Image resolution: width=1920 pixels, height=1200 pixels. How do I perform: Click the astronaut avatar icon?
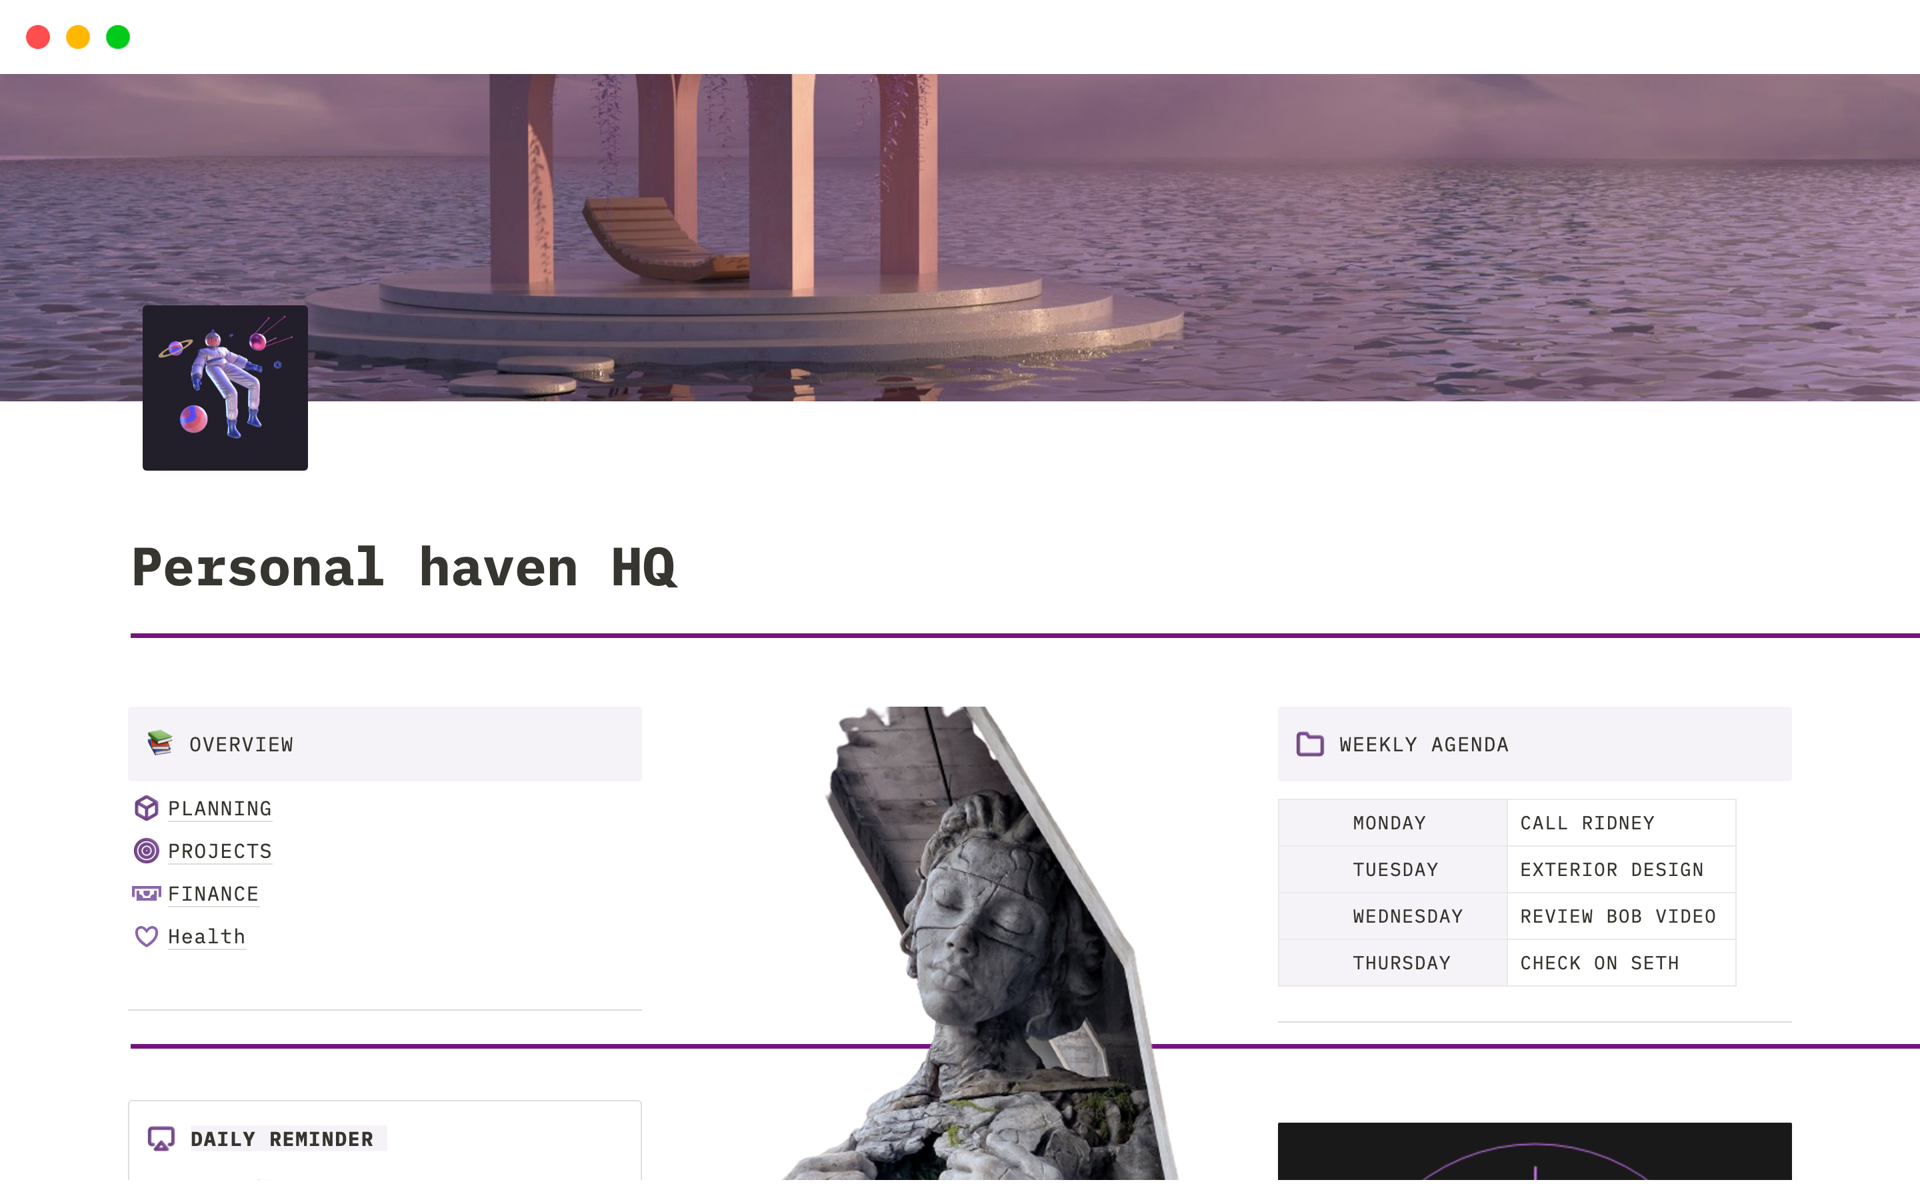225,388
